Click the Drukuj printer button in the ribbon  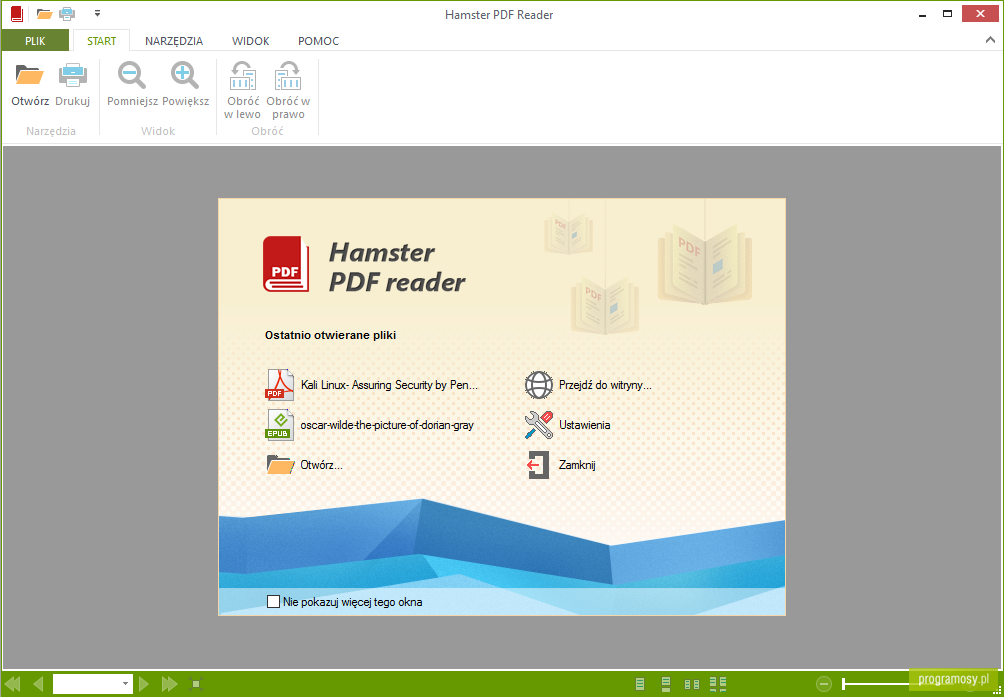pos(72,84)
